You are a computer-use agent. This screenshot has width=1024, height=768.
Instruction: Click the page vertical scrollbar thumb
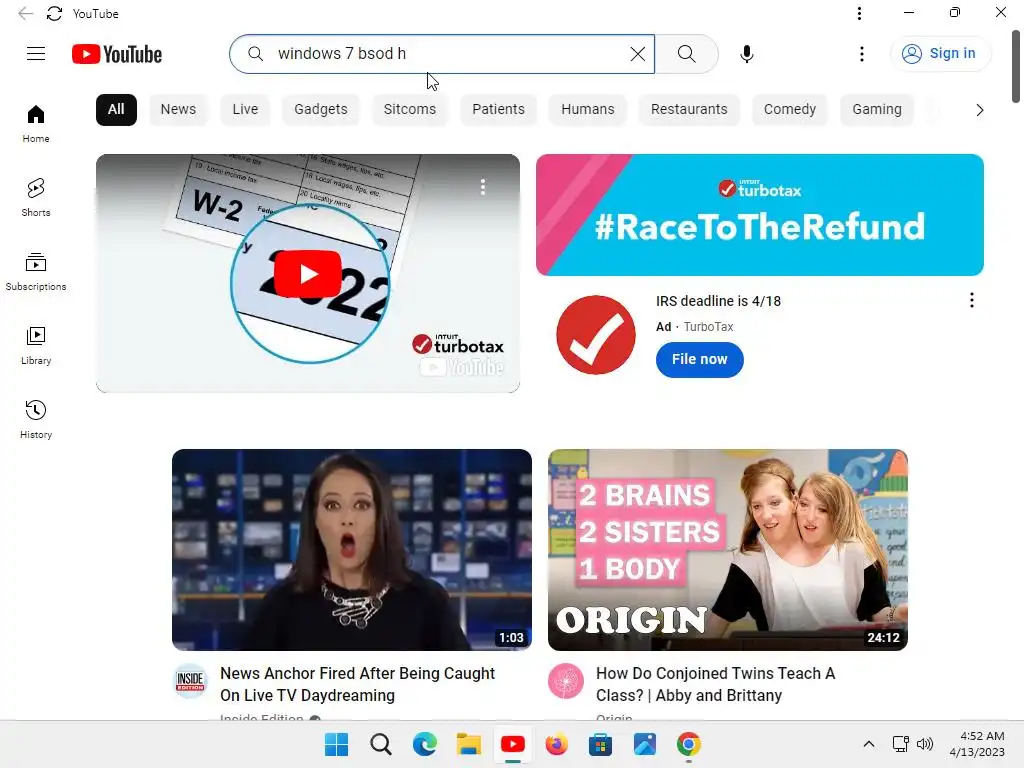point(1016,67)
